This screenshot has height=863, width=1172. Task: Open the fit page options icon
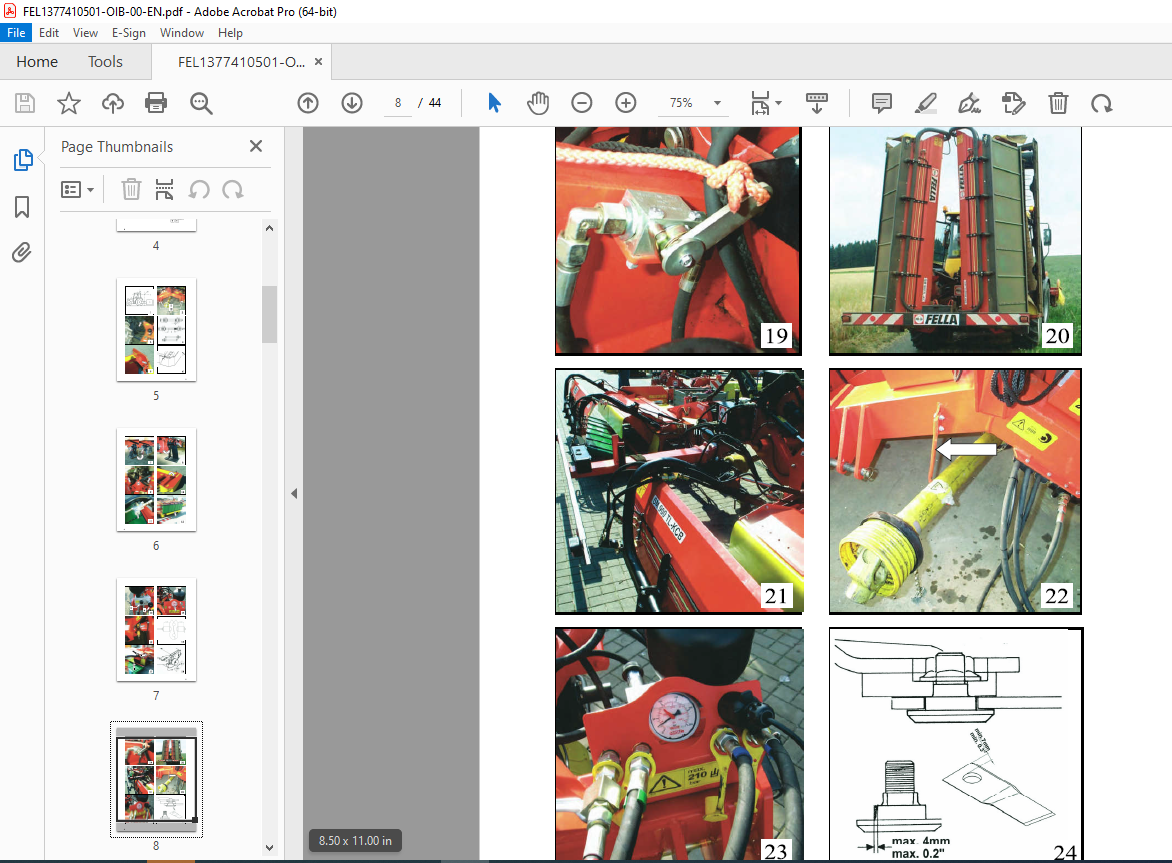pyautogui.click(x=765, y=102)
